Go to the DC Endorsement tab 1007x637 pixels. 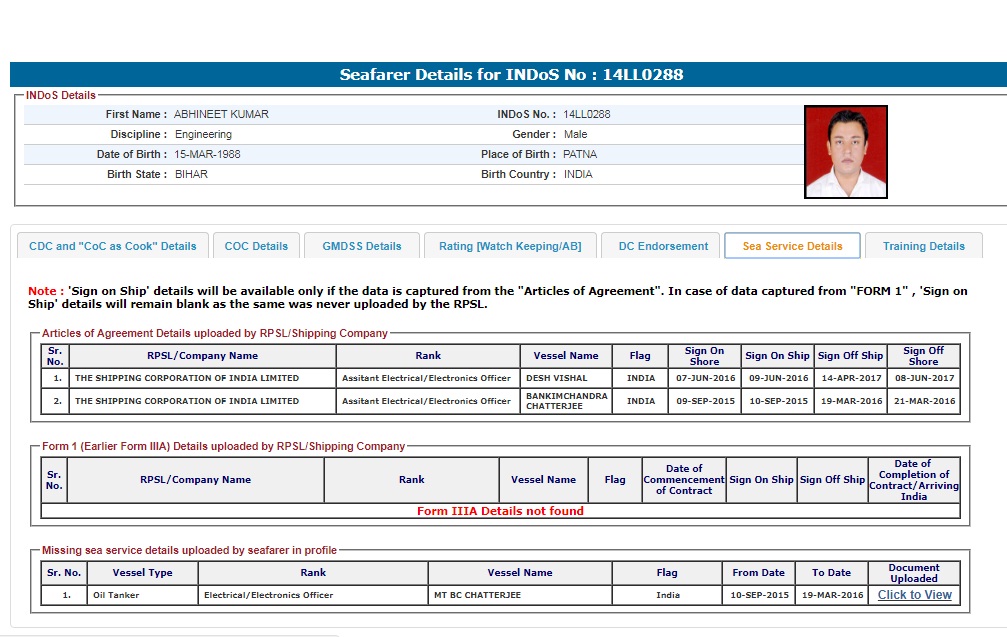(x=663, y=246)
